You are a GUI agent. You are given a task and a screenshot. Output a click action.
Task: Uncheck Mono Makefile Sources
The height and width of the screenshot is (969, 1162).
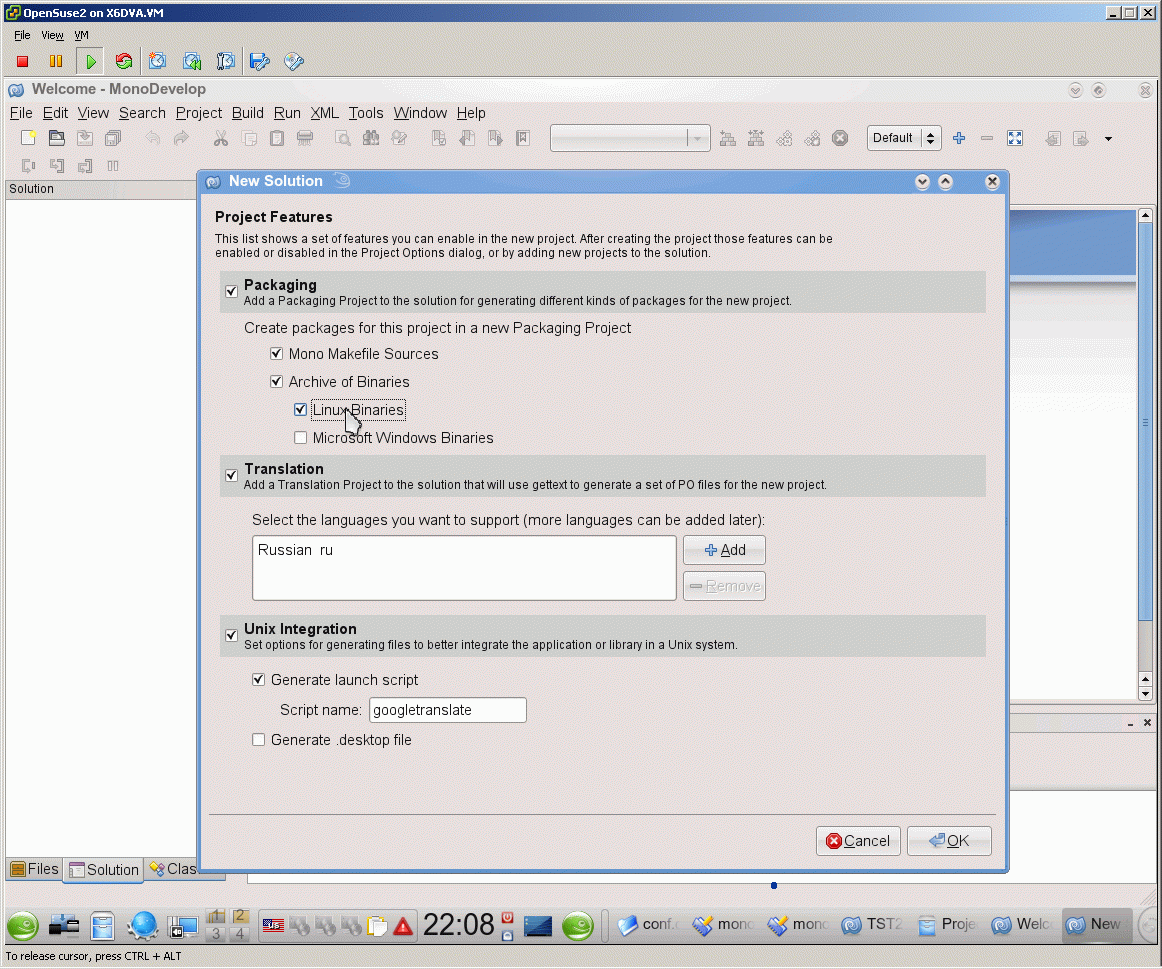[276, 353]
